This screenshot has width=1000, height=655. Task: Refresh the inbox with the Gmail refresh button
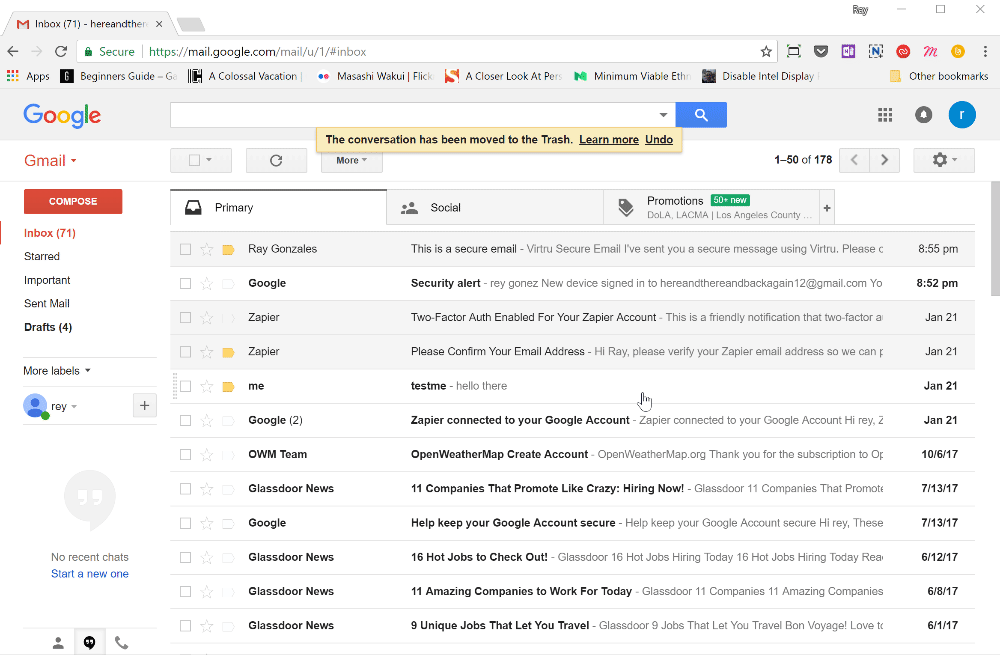pos(276,161)
